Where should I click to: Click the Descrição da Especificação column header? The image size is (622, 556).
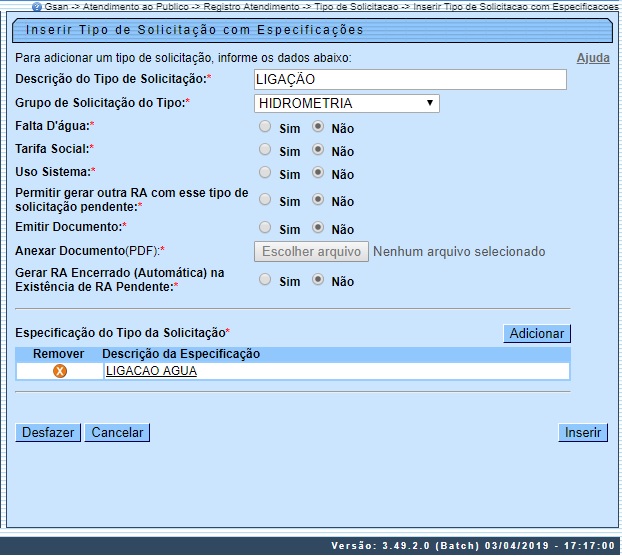click(x=181, y=354)
